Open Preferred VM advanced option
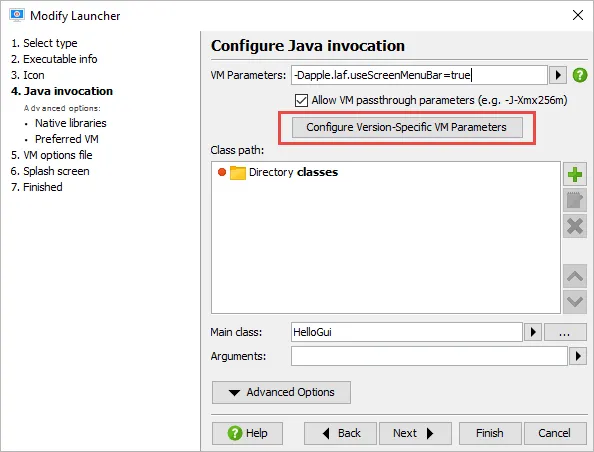The height and width of the screenshot is (452, 594). point(67,139)
